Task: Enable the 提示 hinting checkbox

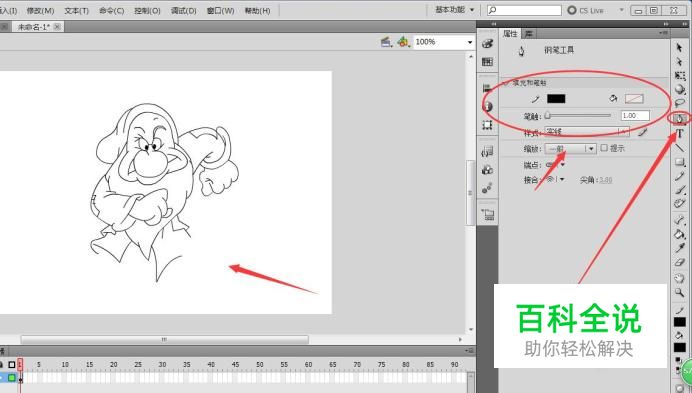Action: point(604,148)
